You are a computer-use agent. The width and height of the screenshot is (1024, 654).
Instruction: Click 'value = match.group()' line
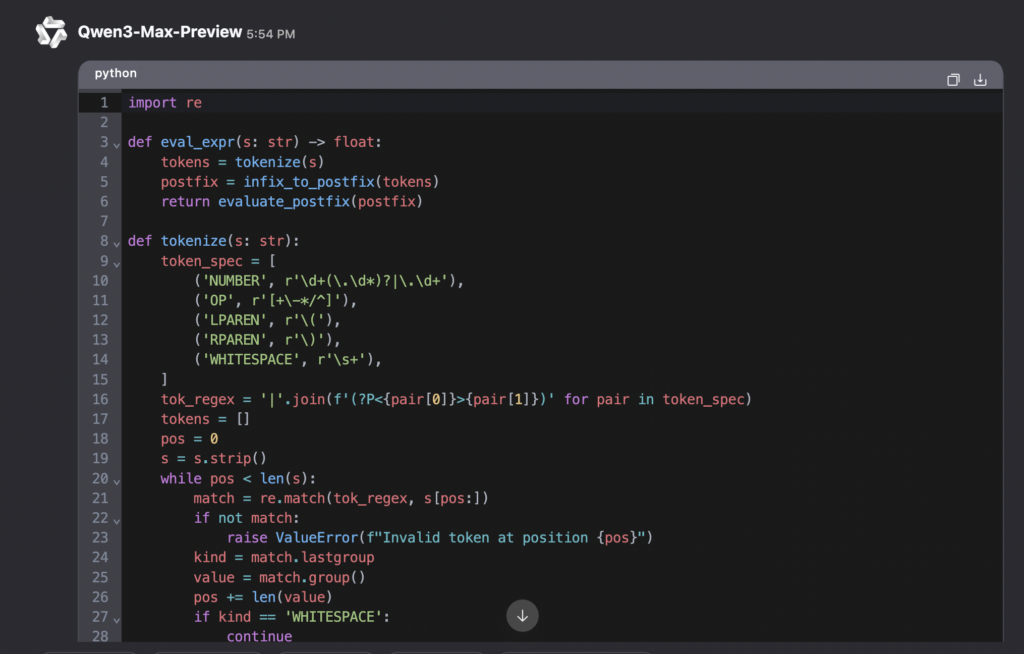tap(280, 578)
